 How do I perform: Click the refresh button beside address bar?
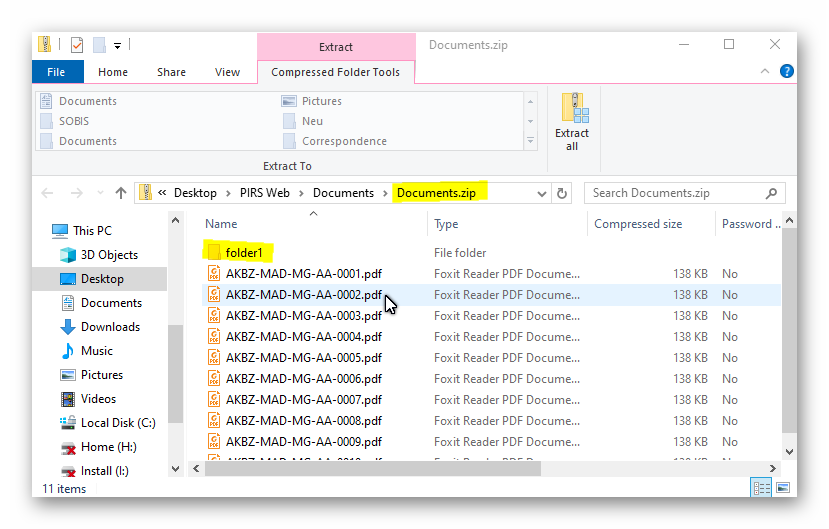coord(561,193)
